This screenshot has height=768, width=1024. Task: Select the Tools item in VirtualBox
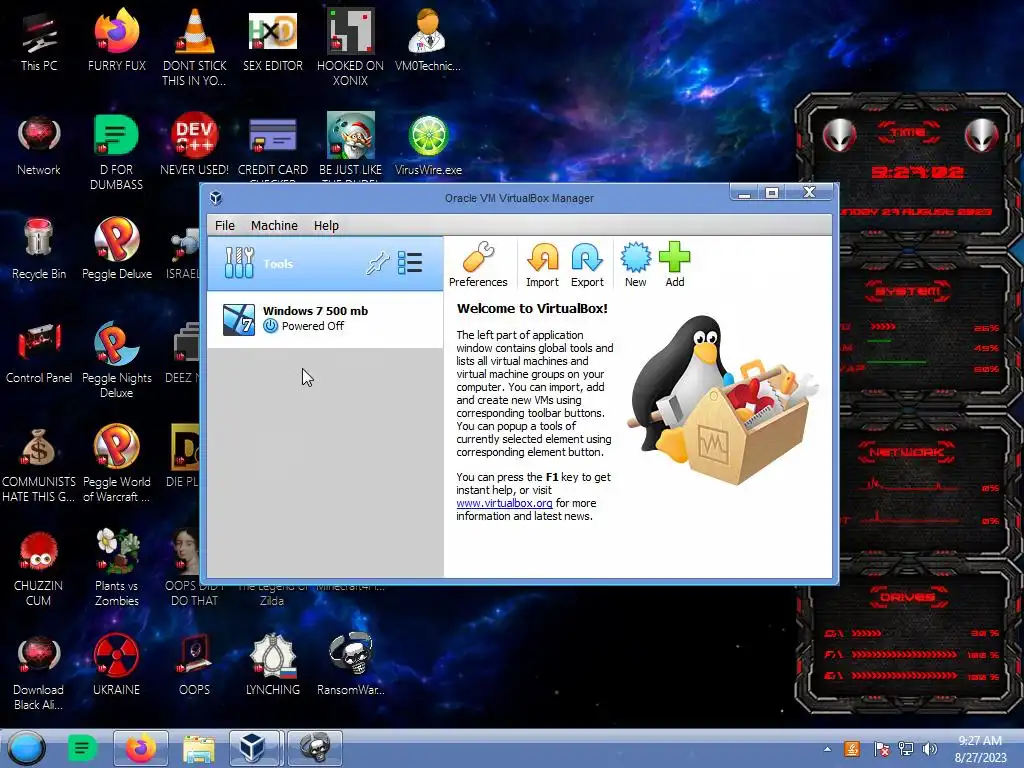coord(325,264)
